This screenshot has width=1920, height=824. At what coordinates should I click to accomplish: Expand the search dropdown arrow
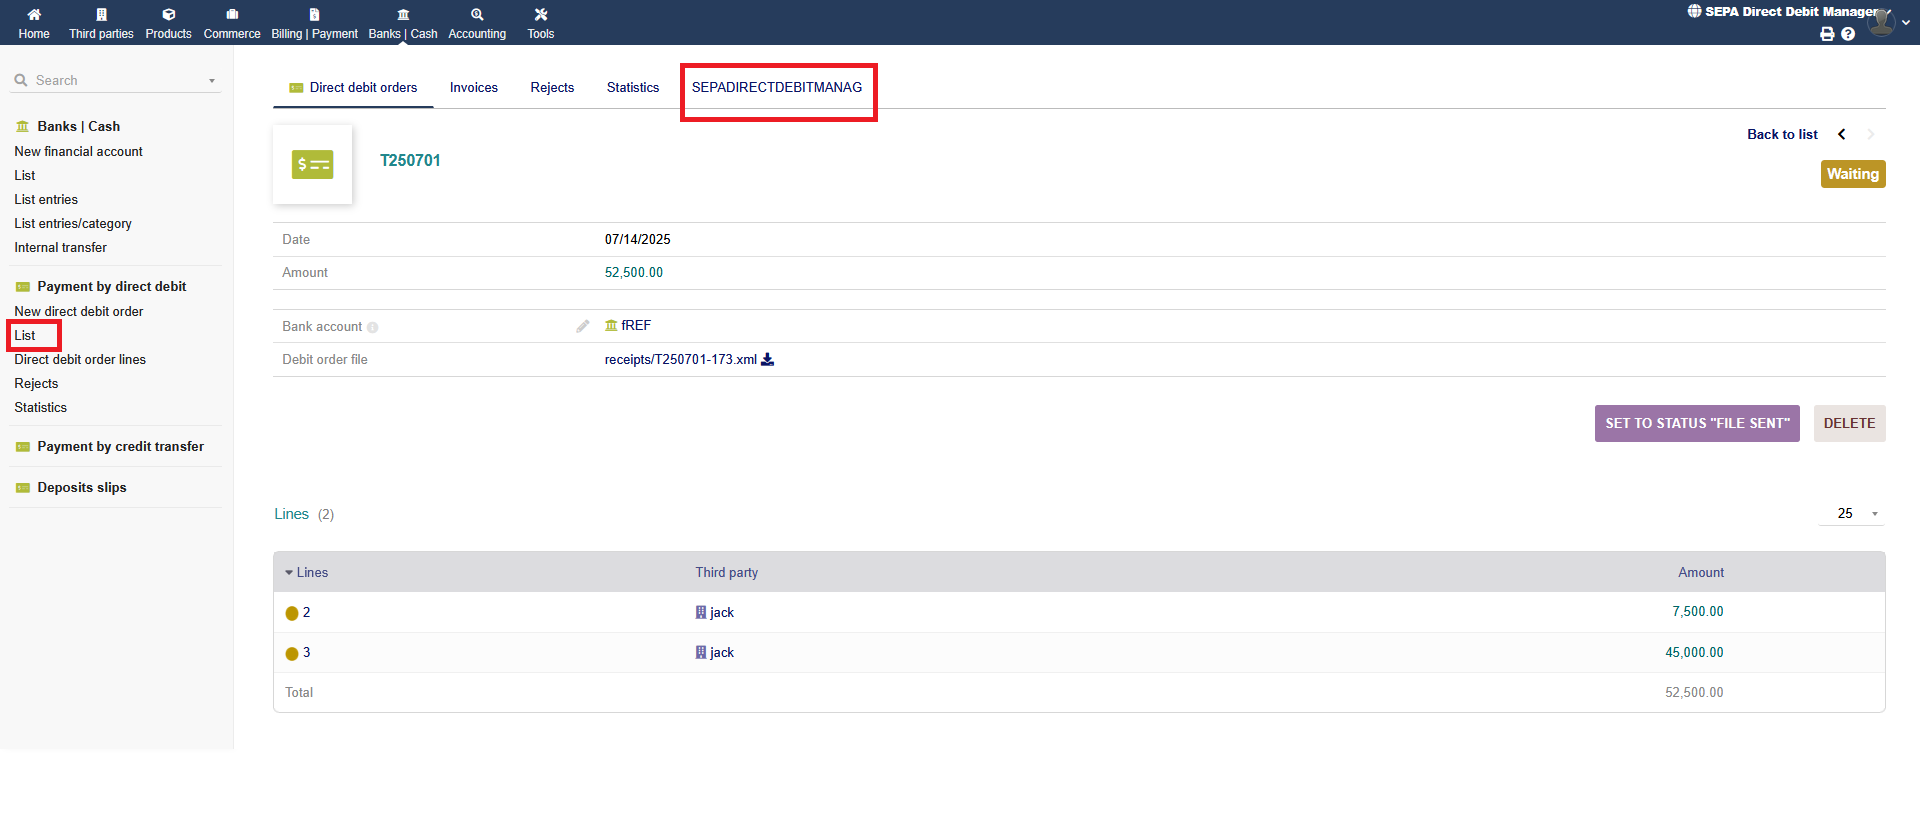[212, 81]
